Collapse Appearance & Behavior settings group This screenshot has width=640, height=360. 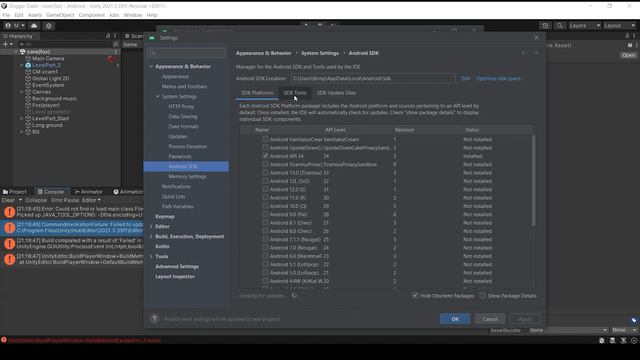point(151,67)
